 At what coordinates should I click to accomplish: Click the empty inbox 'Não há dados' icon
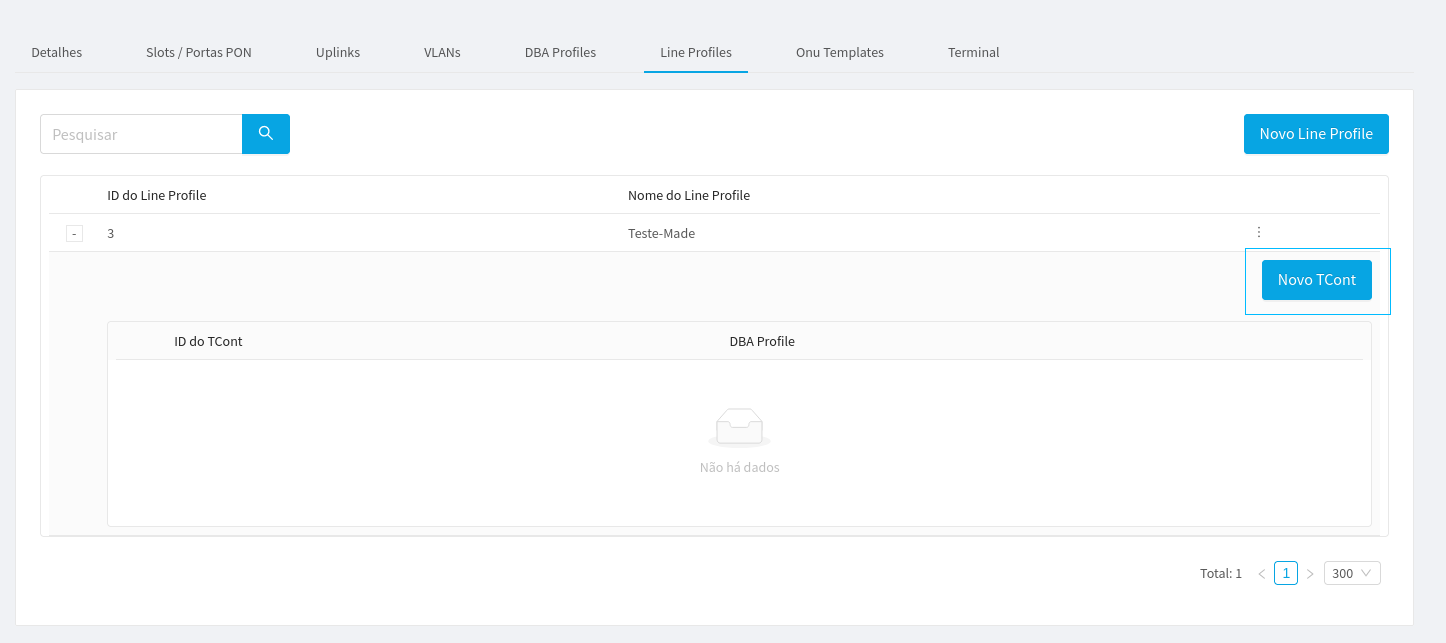(739, 427)
